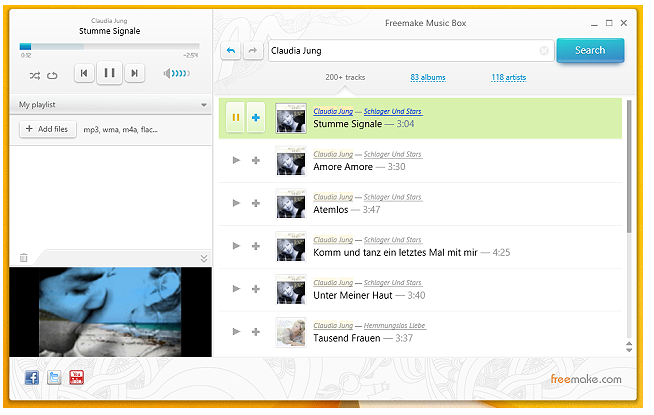Open the Hemmungslos Liebe album link
This screenshot has height=415, width=654.
click(395, 326)
